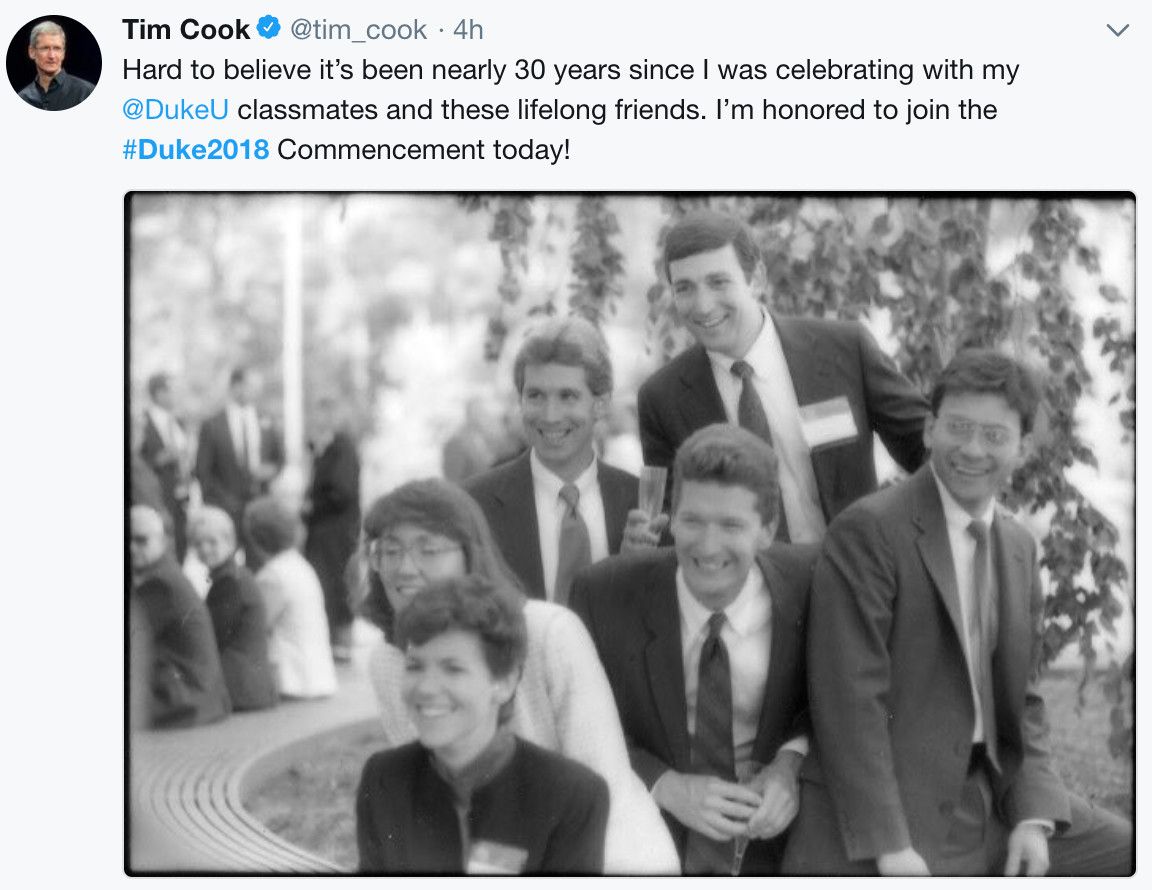Click the "4h" tweet timestamp
The width and height of the screenshot is (1152, 890).
coord(468,30)
